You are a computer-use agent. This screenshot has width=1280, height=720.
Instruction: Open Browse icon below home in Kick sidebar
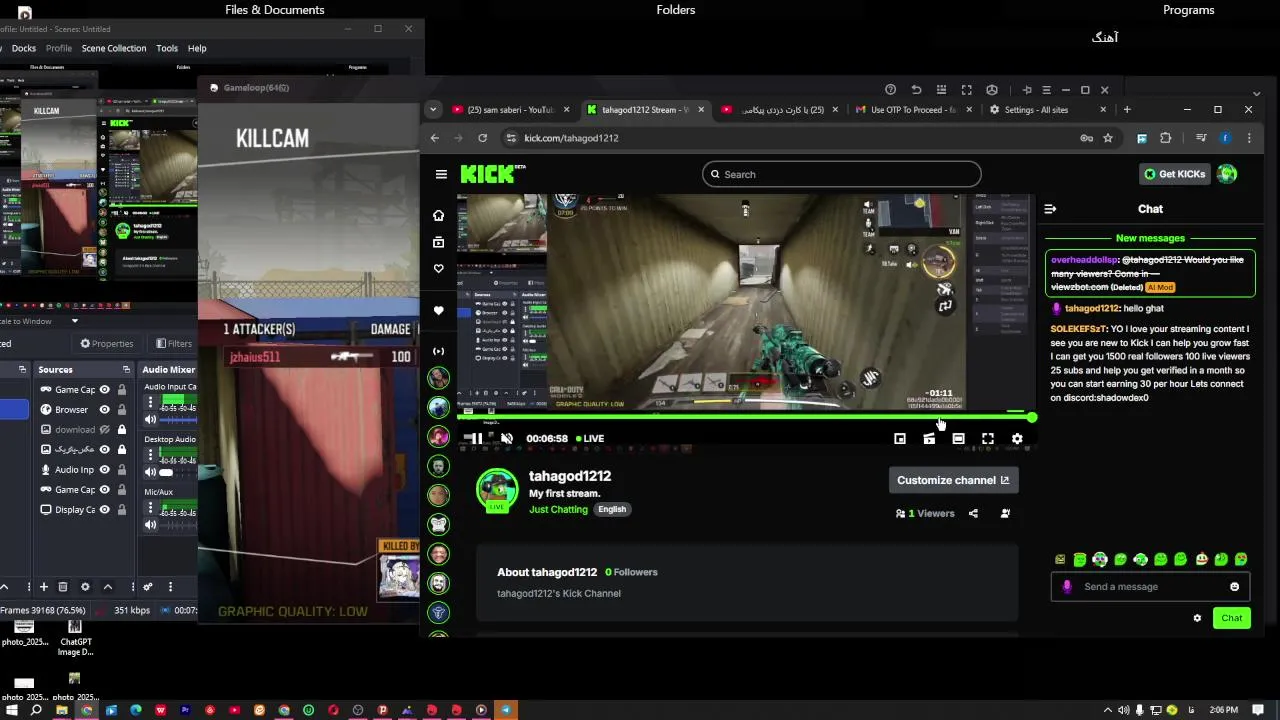click(x=438, y=242)
